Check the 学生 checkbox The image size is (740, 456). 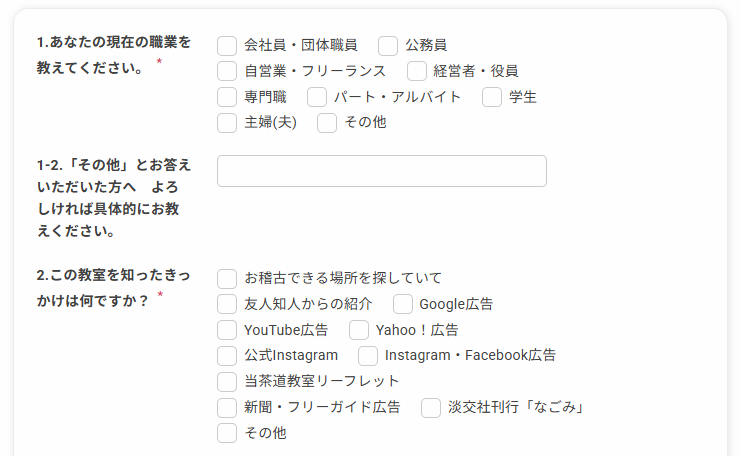(492, 97)
